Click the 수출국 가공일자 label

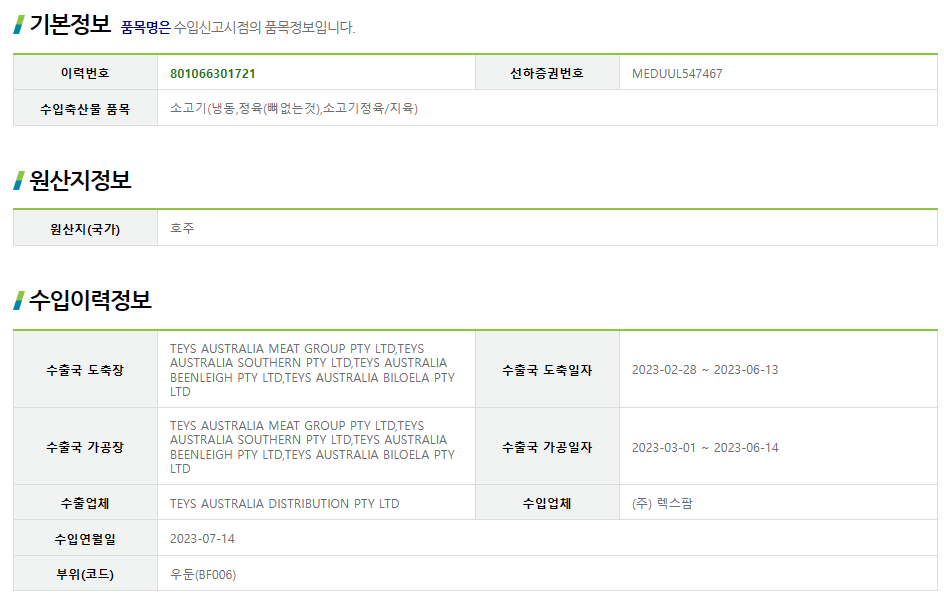click(x=547, y=447)
